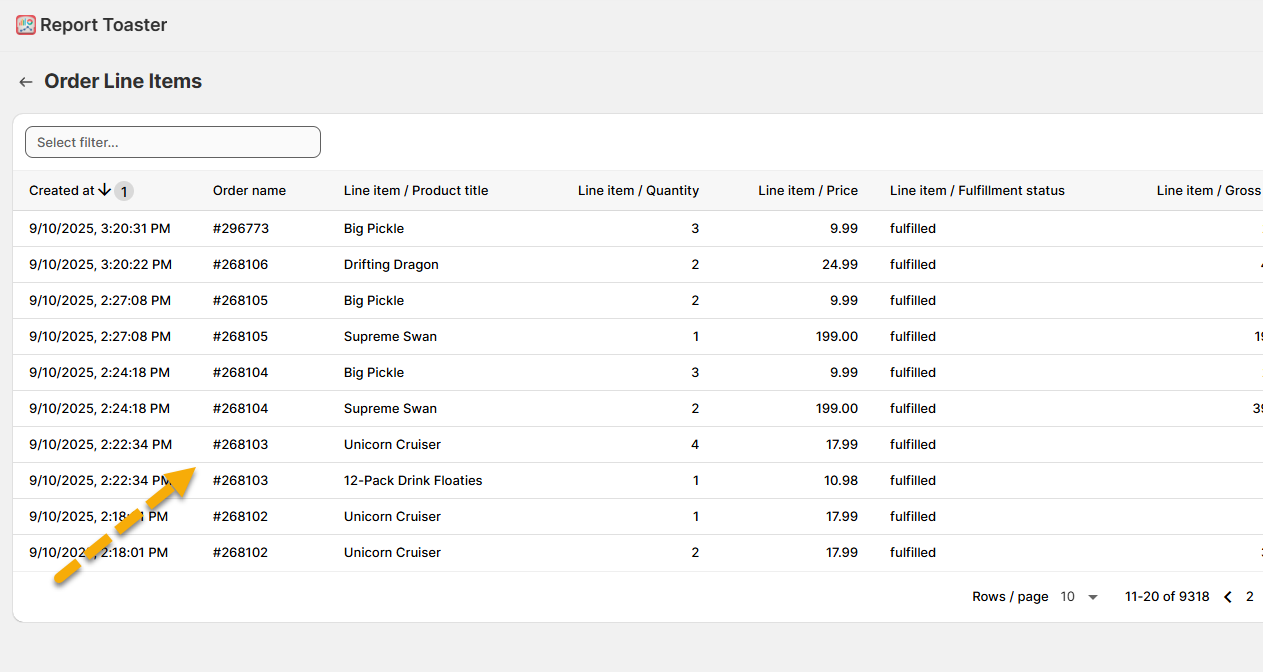Click order #268106 in Order name column

(240, 265)
